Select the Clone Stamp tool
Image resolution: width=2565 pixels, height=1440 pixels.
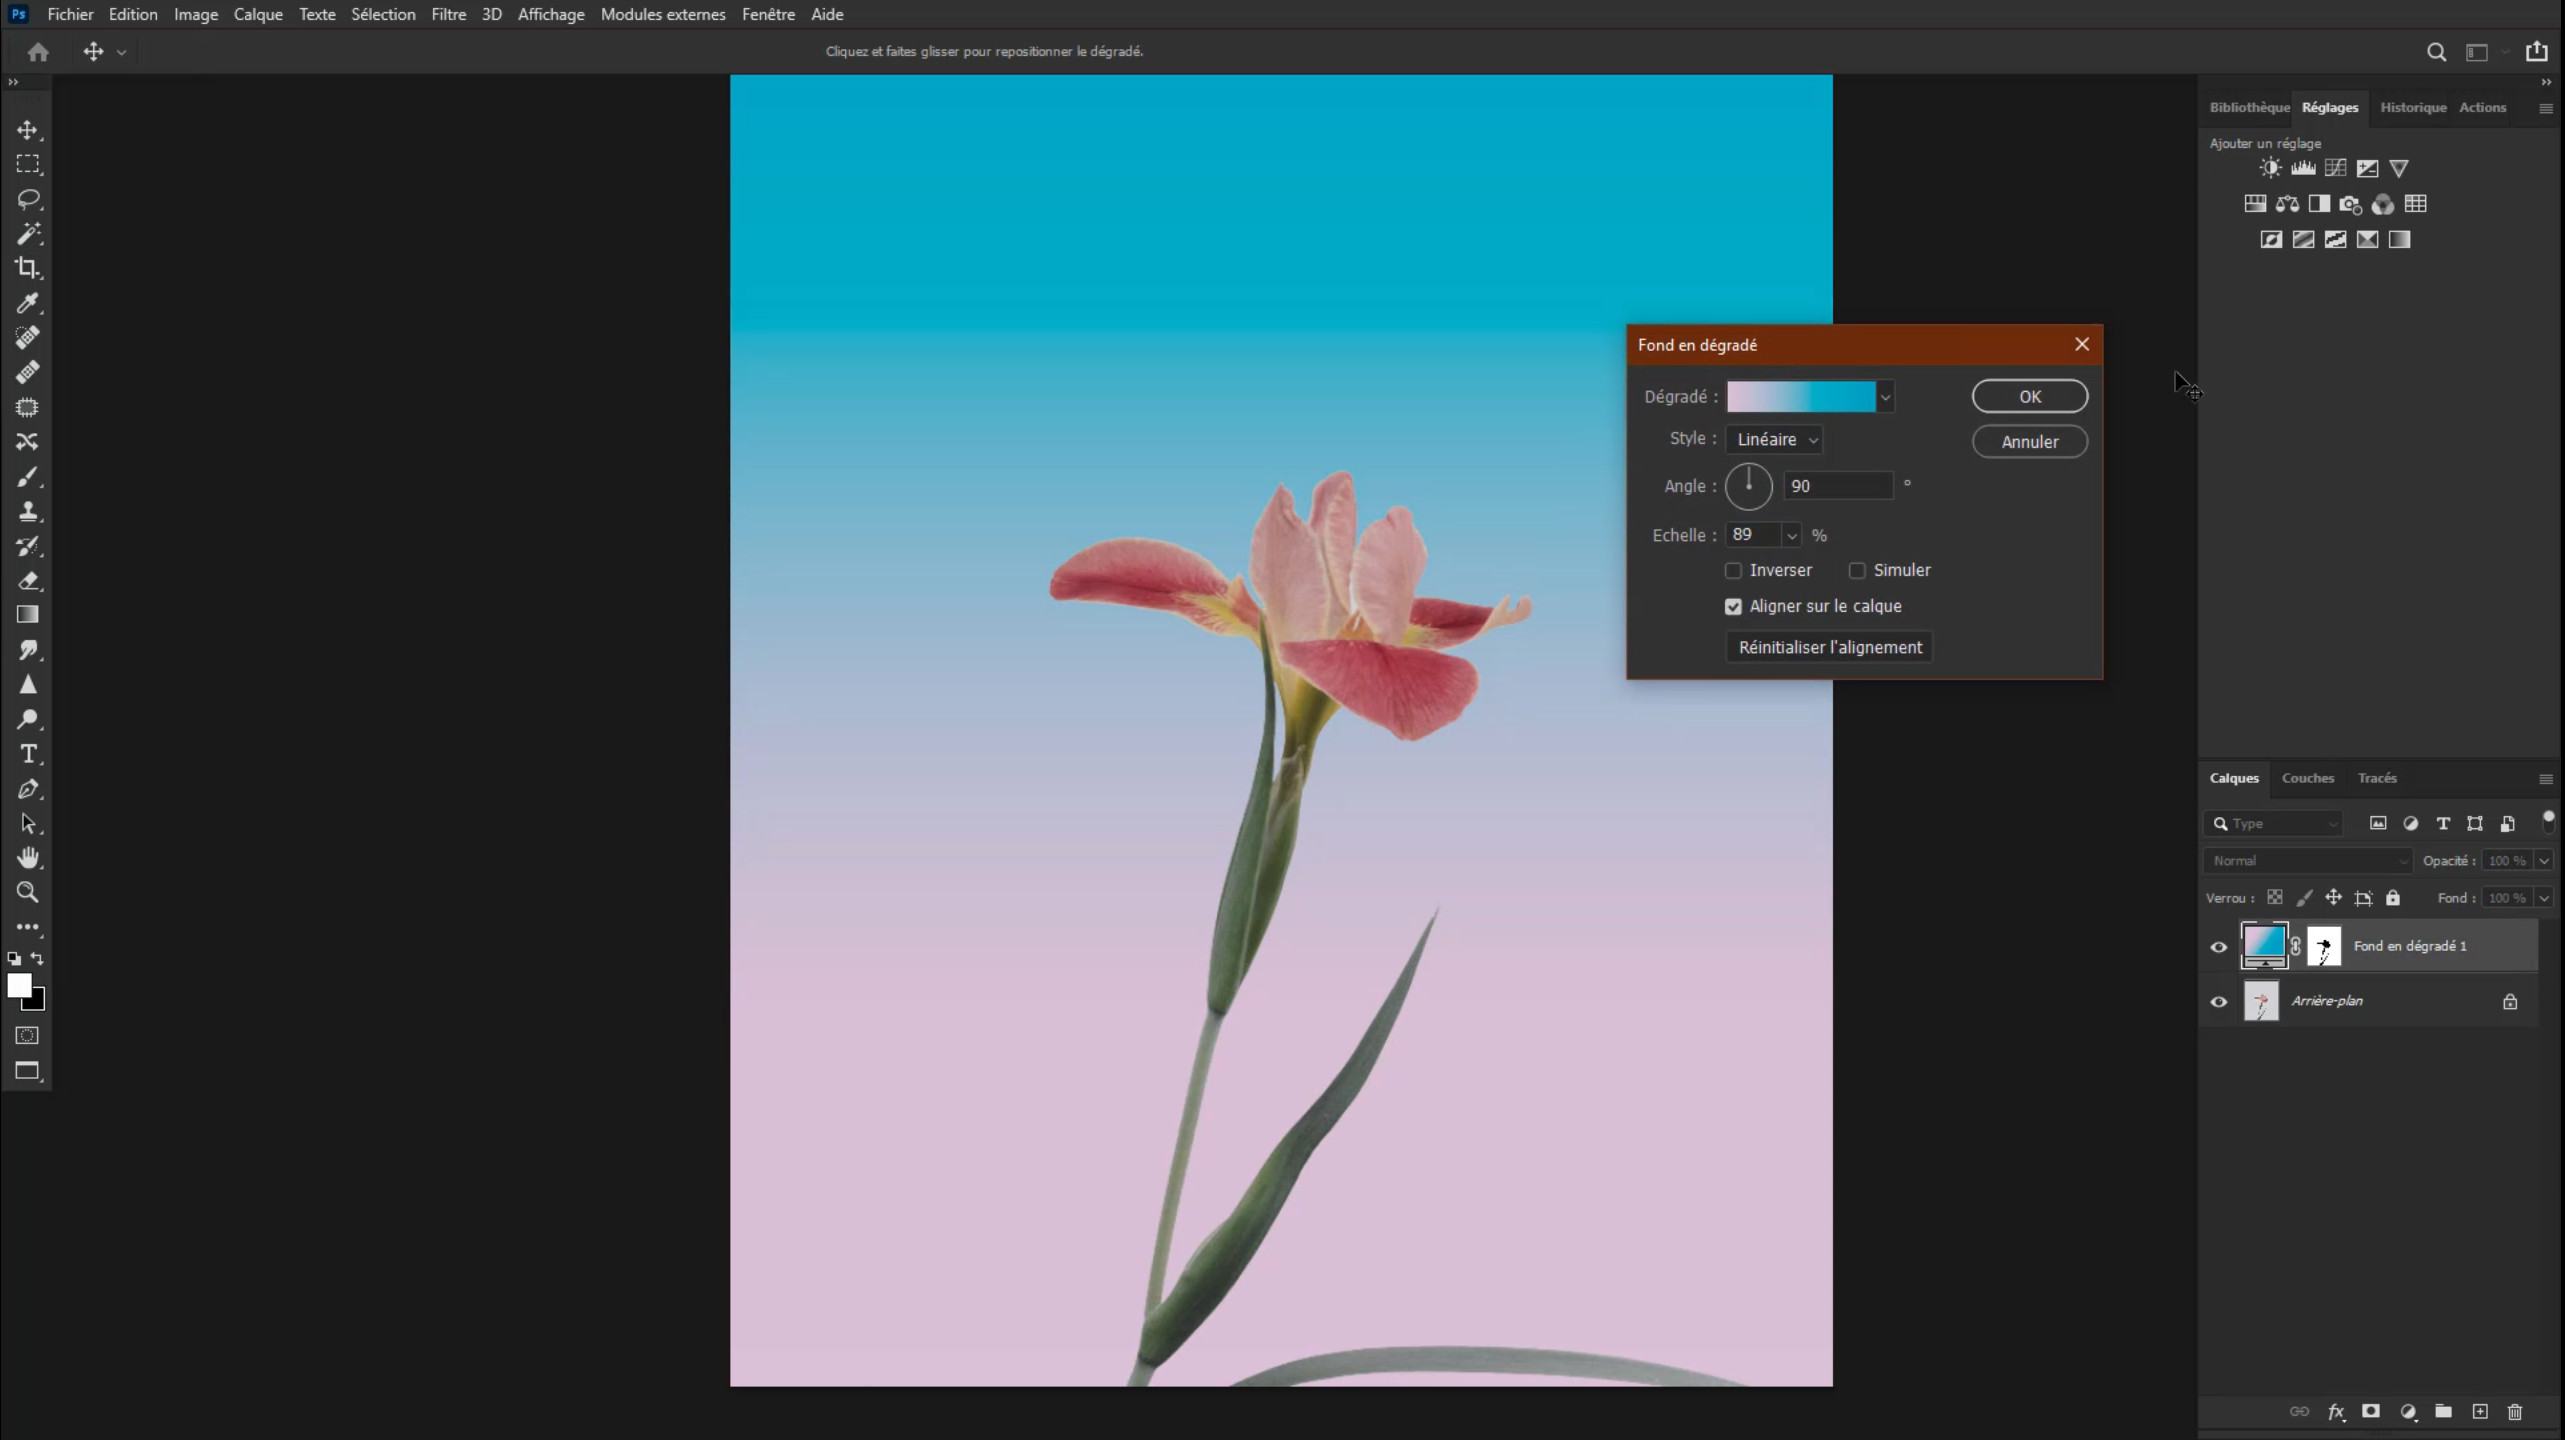click(x=28, y=511)
